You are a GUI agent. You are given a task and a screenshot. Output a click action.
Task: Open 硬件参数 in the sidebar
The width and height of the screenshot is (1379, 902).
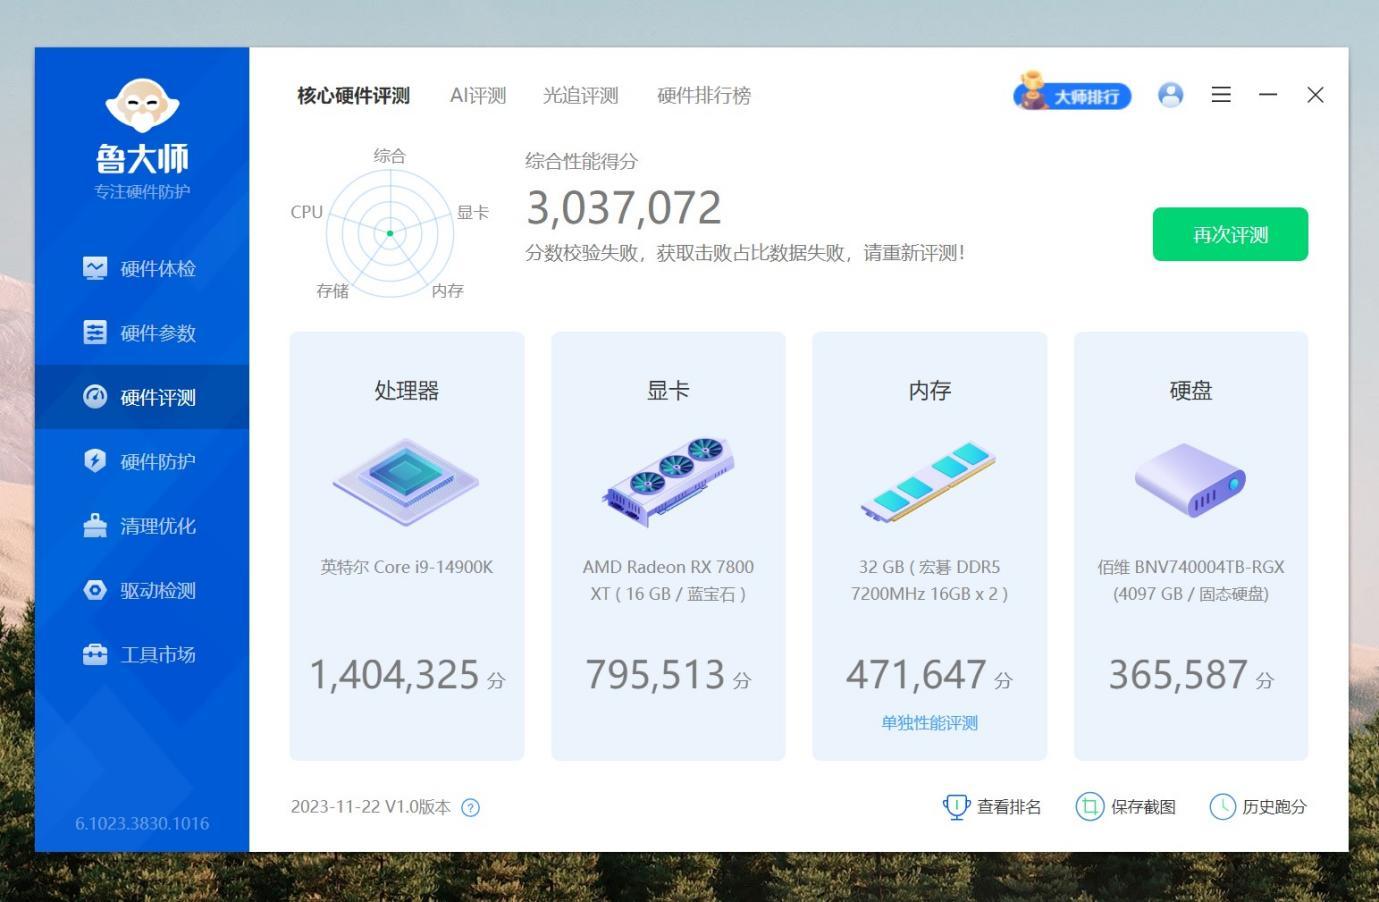[x=142, y=333]
